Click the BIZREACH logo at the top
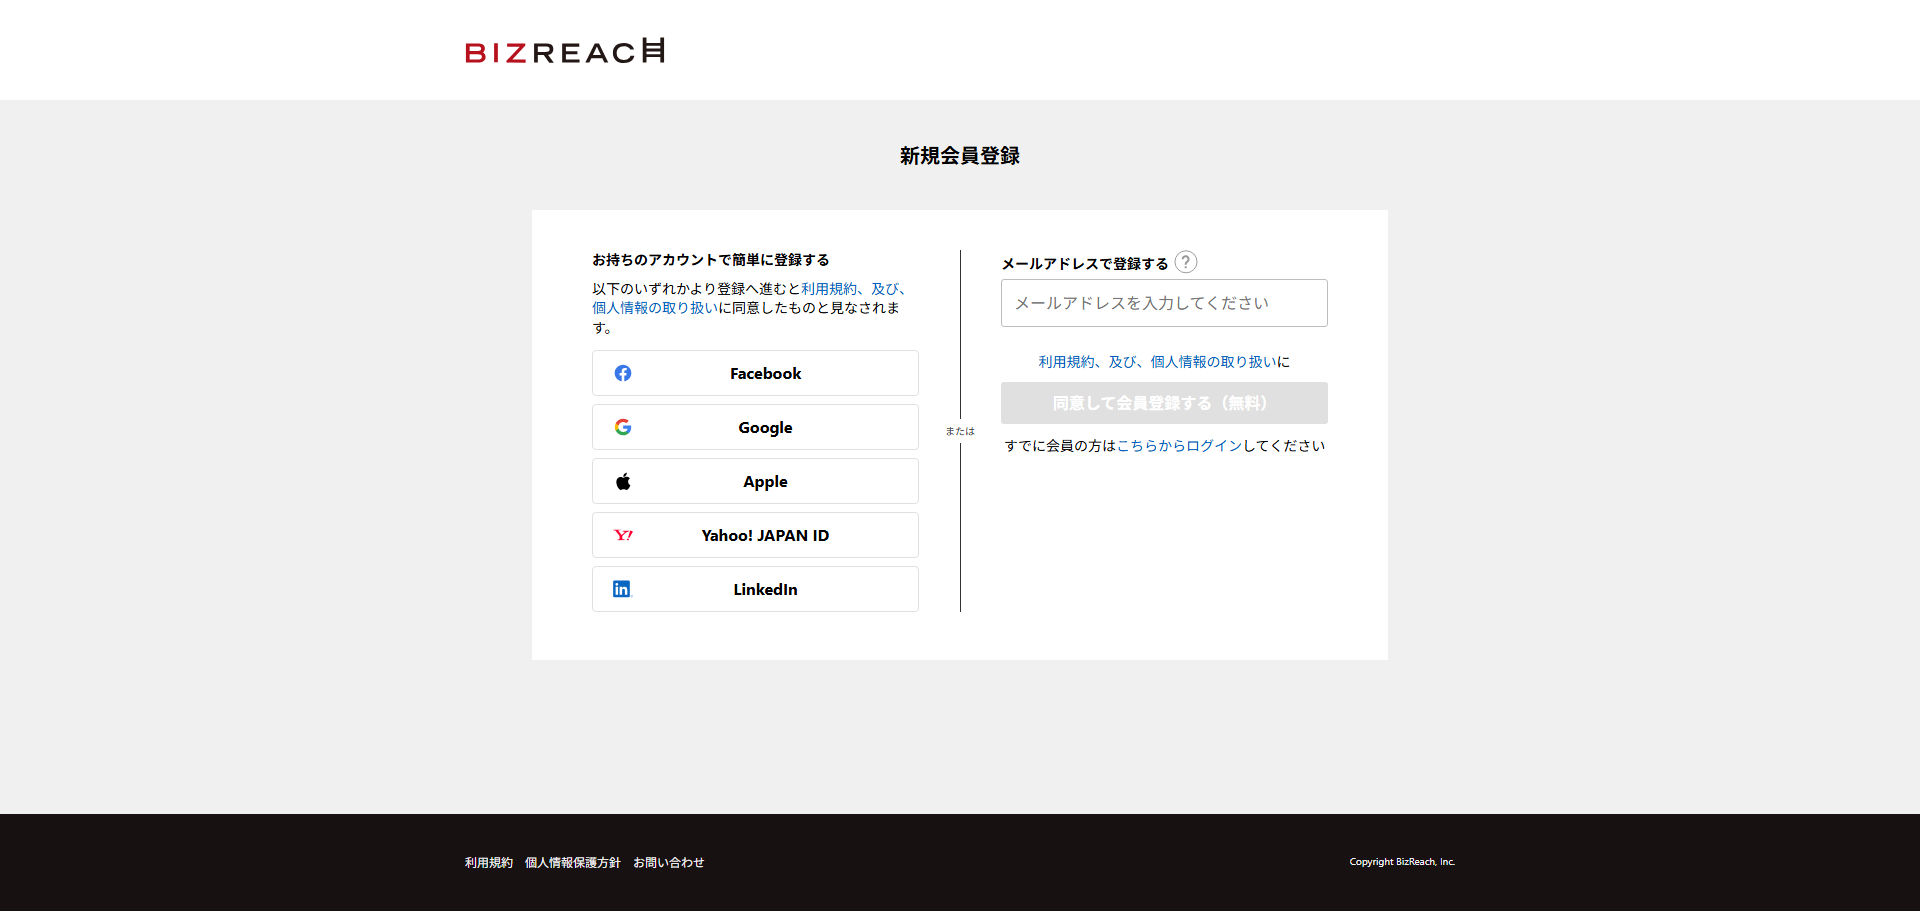This screenshot has height=911, width=1920. point(565,50)
